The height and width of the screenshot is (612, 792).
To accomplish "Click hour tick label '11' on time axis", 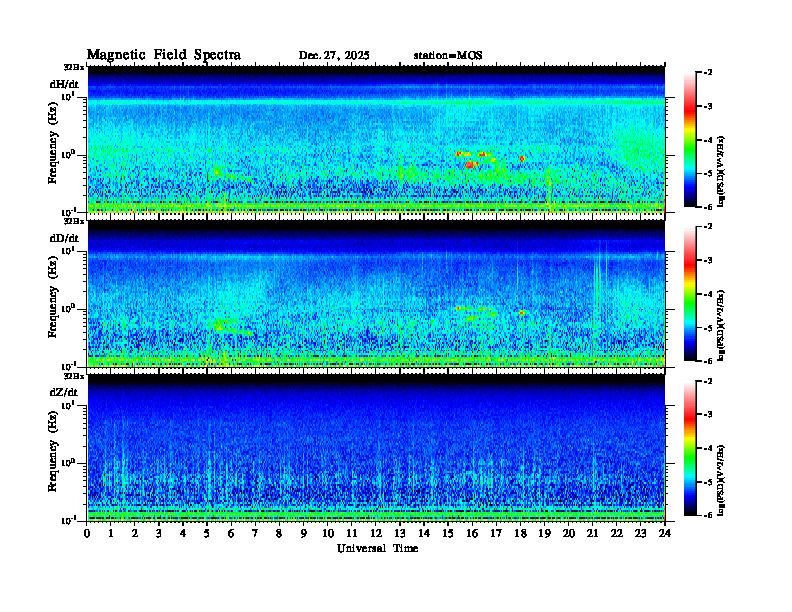I will [x=352, y=534].
